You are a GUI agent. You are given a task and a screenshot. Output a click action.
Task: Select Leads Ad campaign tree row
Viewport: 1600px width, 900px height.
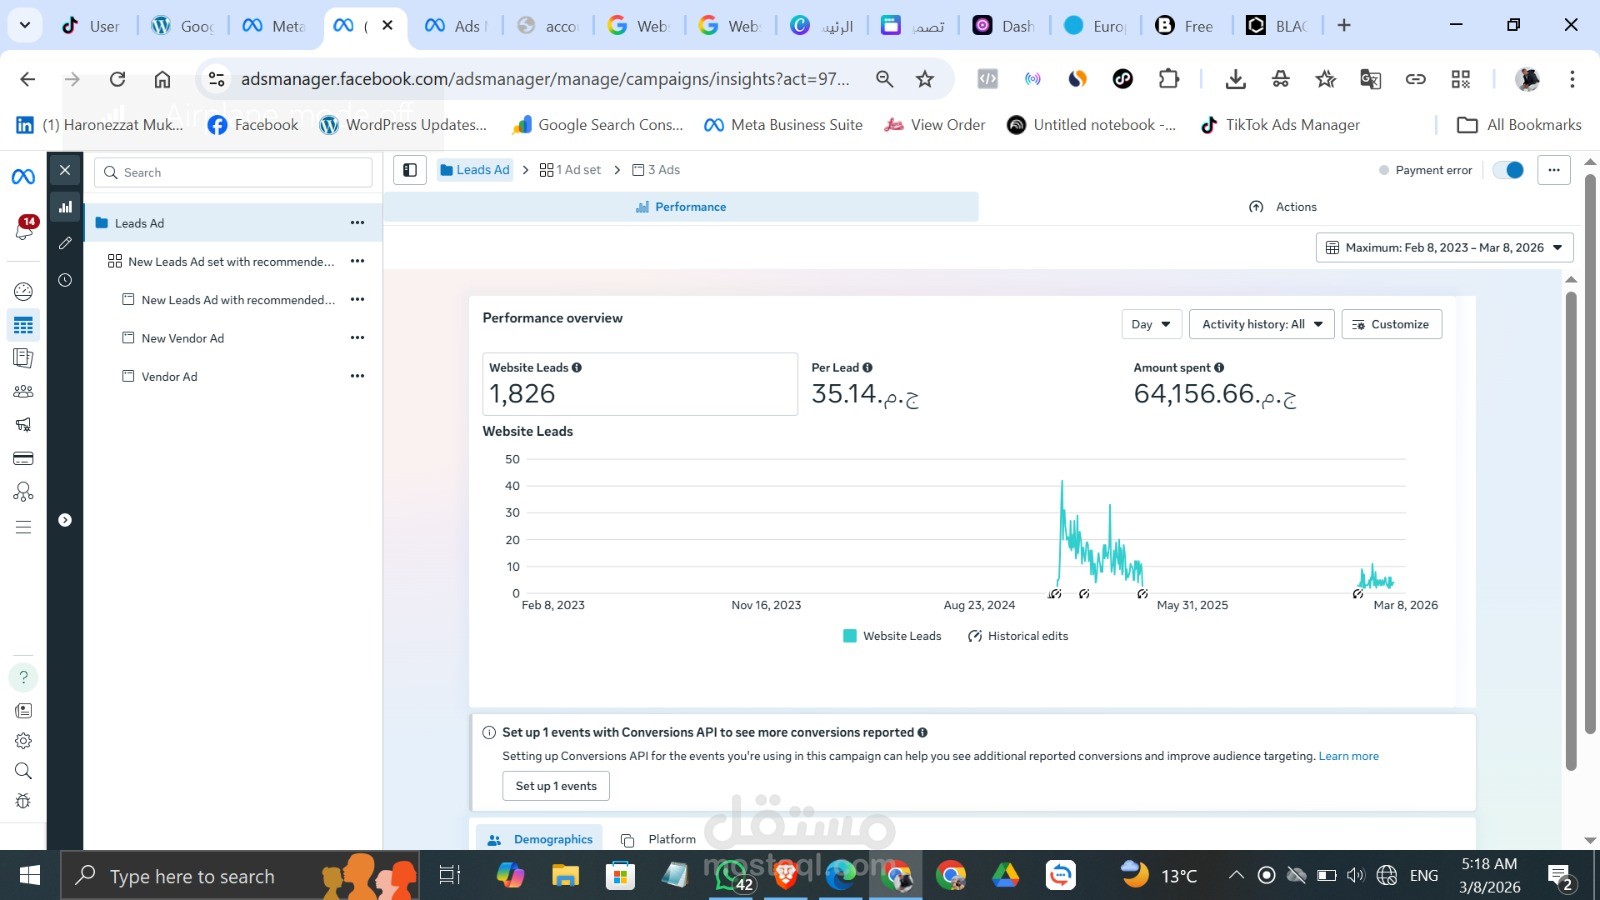point(233,223)
